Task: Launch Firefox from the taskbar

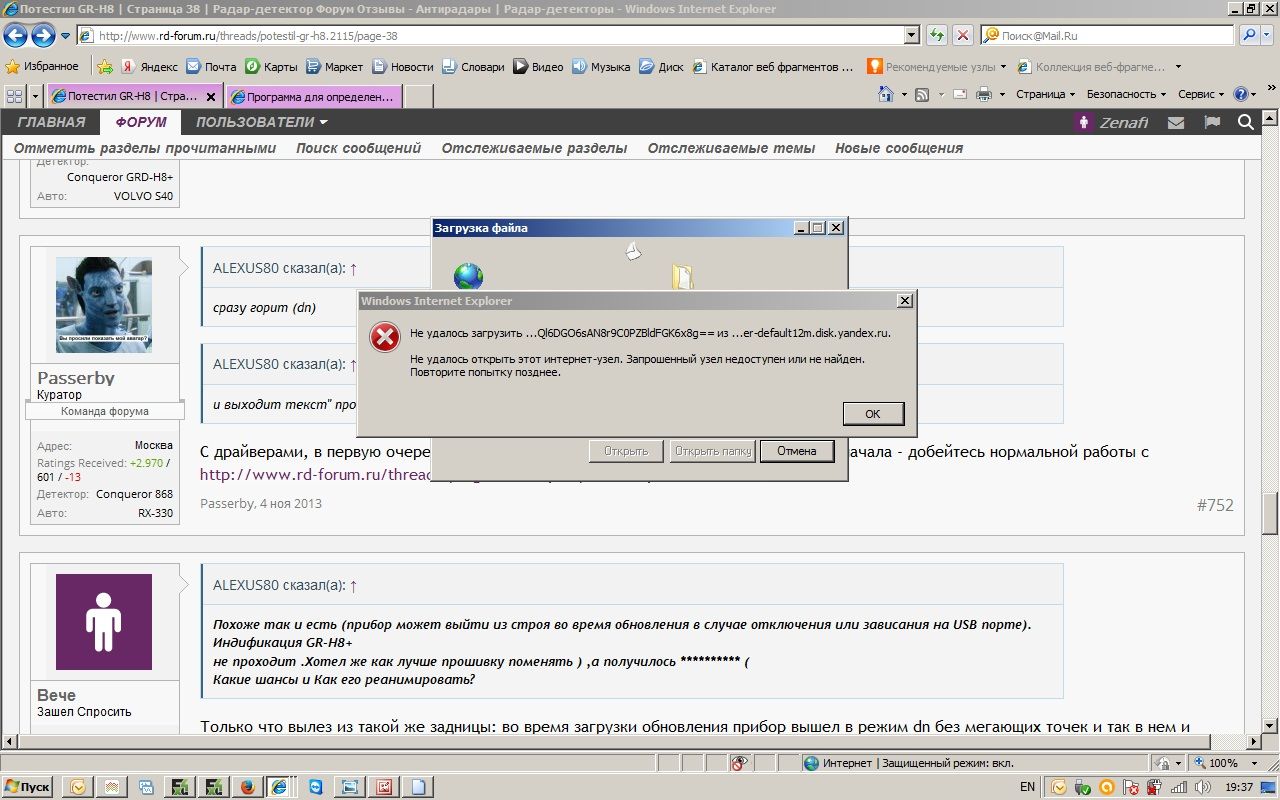Action: pyautogui.click(x=247, y=787)
